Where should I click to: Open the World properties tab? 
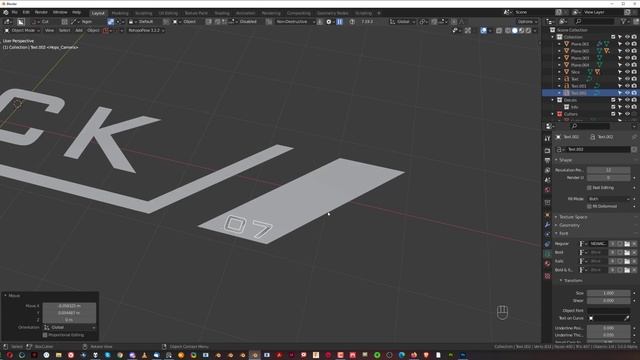coord(547,190)
